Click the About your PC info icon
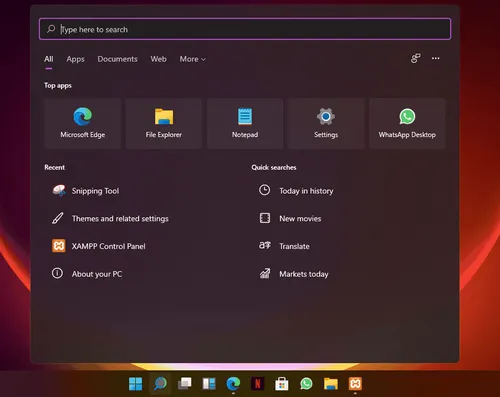This screenshot has height=397, width=500. coord(57,273)
